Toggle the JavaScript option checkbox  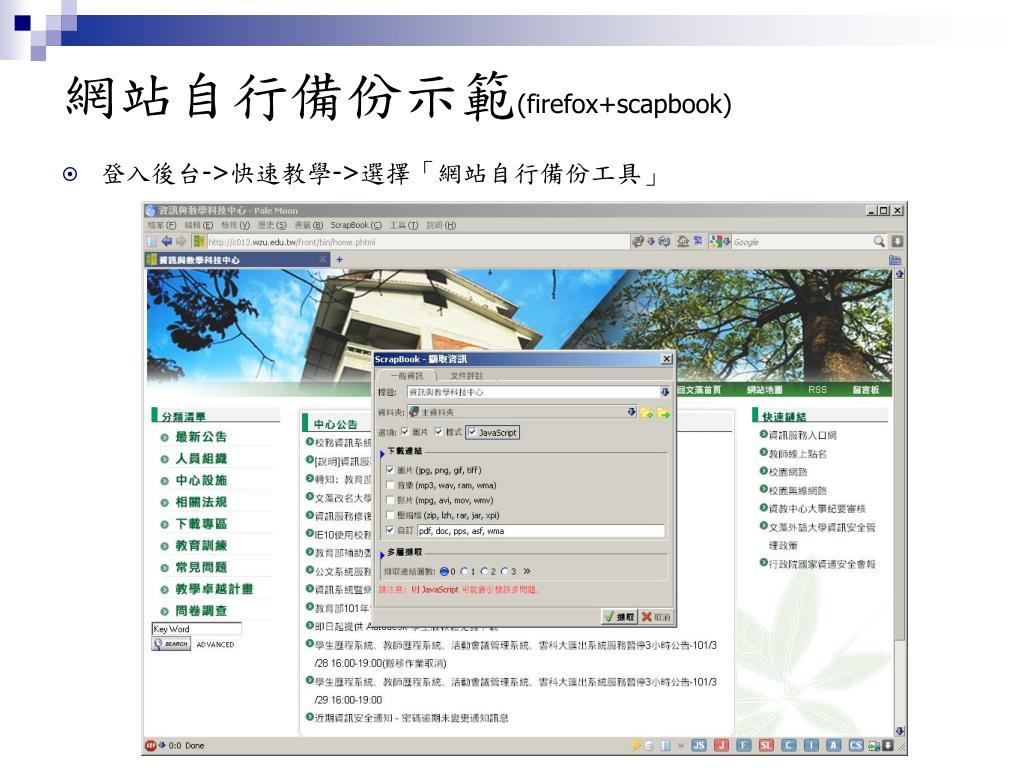pyautogui.click(x=472, y=432)
